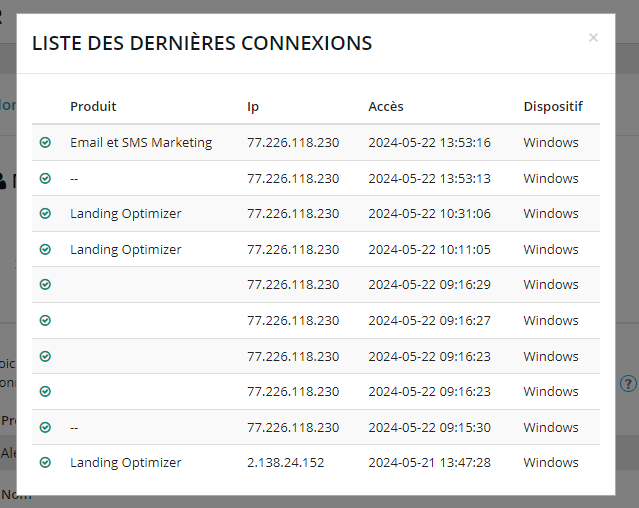Click the Liste des dernières connexions title
Viewport: 639px width, 508px height.
click(x=202, y=43)
